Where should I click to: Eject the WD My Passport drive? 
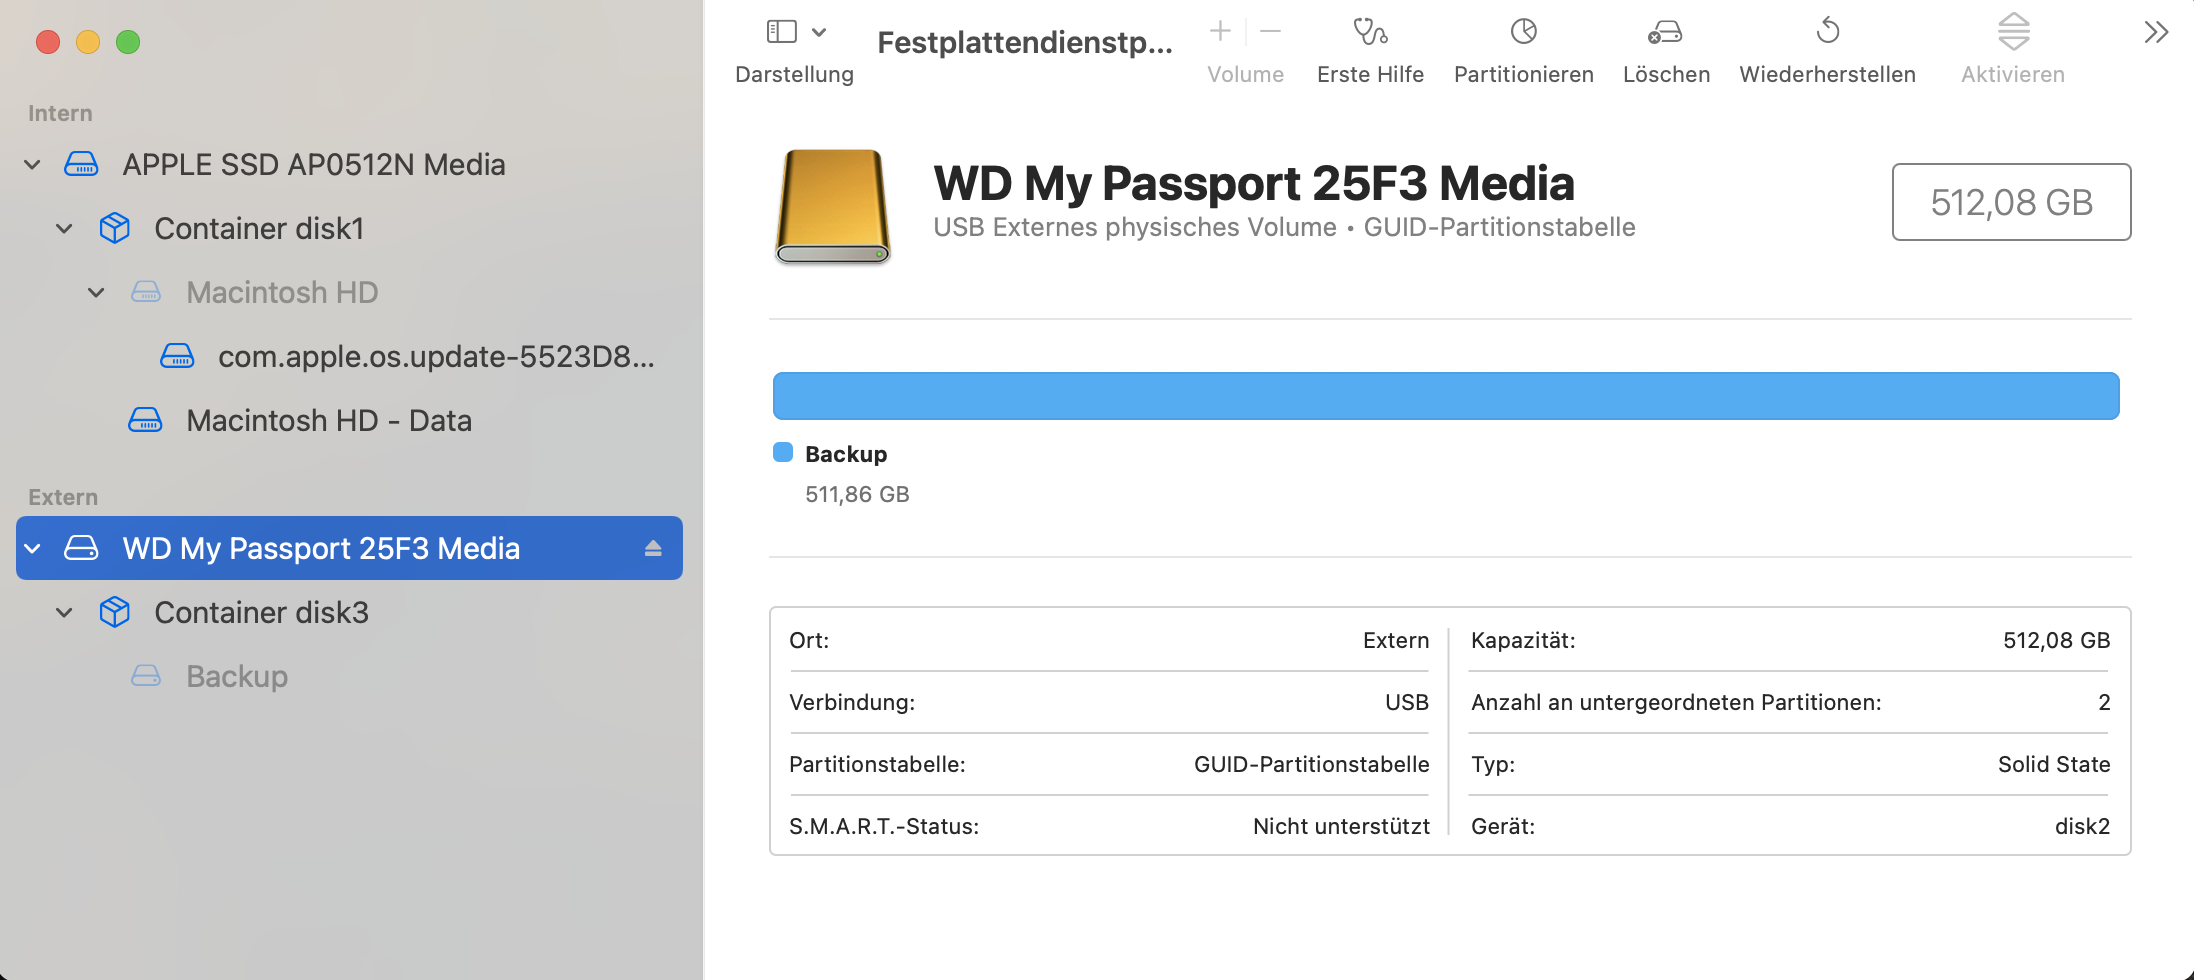click(653, 548)
